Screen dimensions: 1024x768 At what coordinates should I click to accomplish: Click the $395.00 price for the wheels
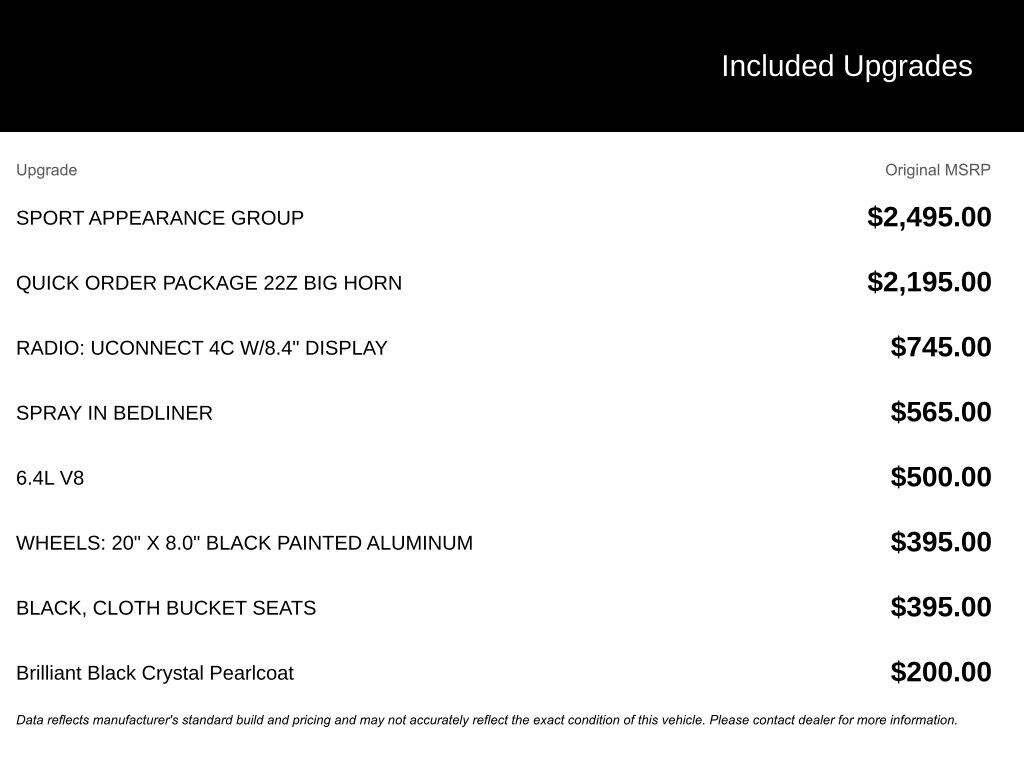(x=941, y=542)
